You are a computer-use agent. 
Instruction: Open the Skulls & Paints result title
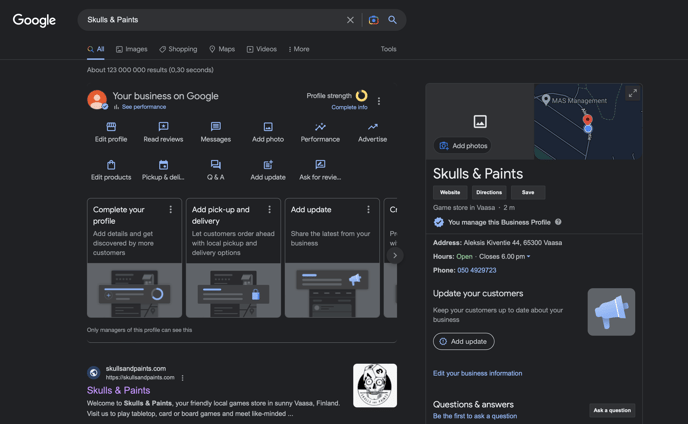pos(118,390)
